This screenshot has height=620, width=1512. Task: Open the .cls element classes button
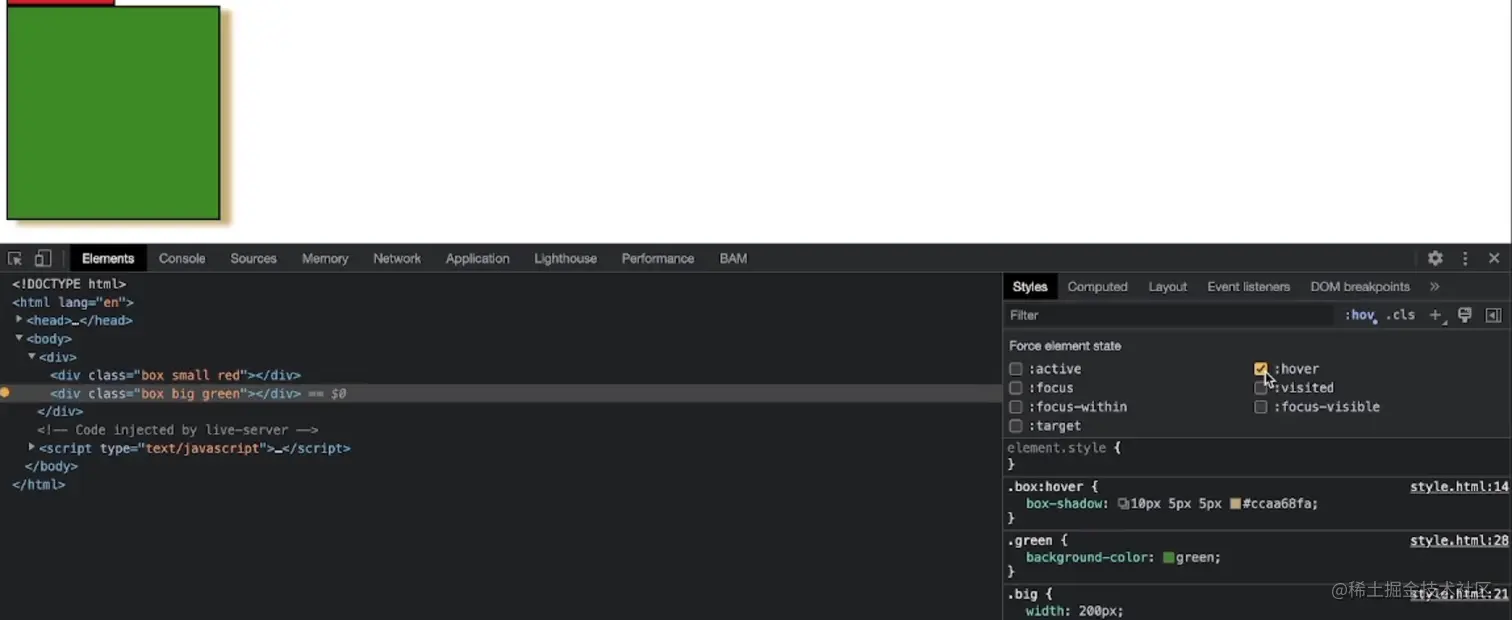tap(1401, 315)
